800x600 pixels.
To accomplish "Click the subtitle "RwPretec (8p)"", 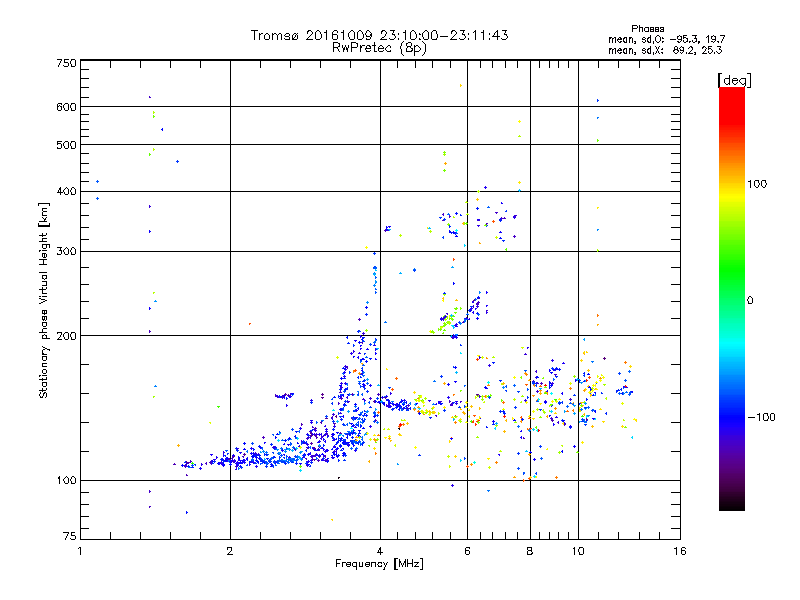I will point(379,48).
